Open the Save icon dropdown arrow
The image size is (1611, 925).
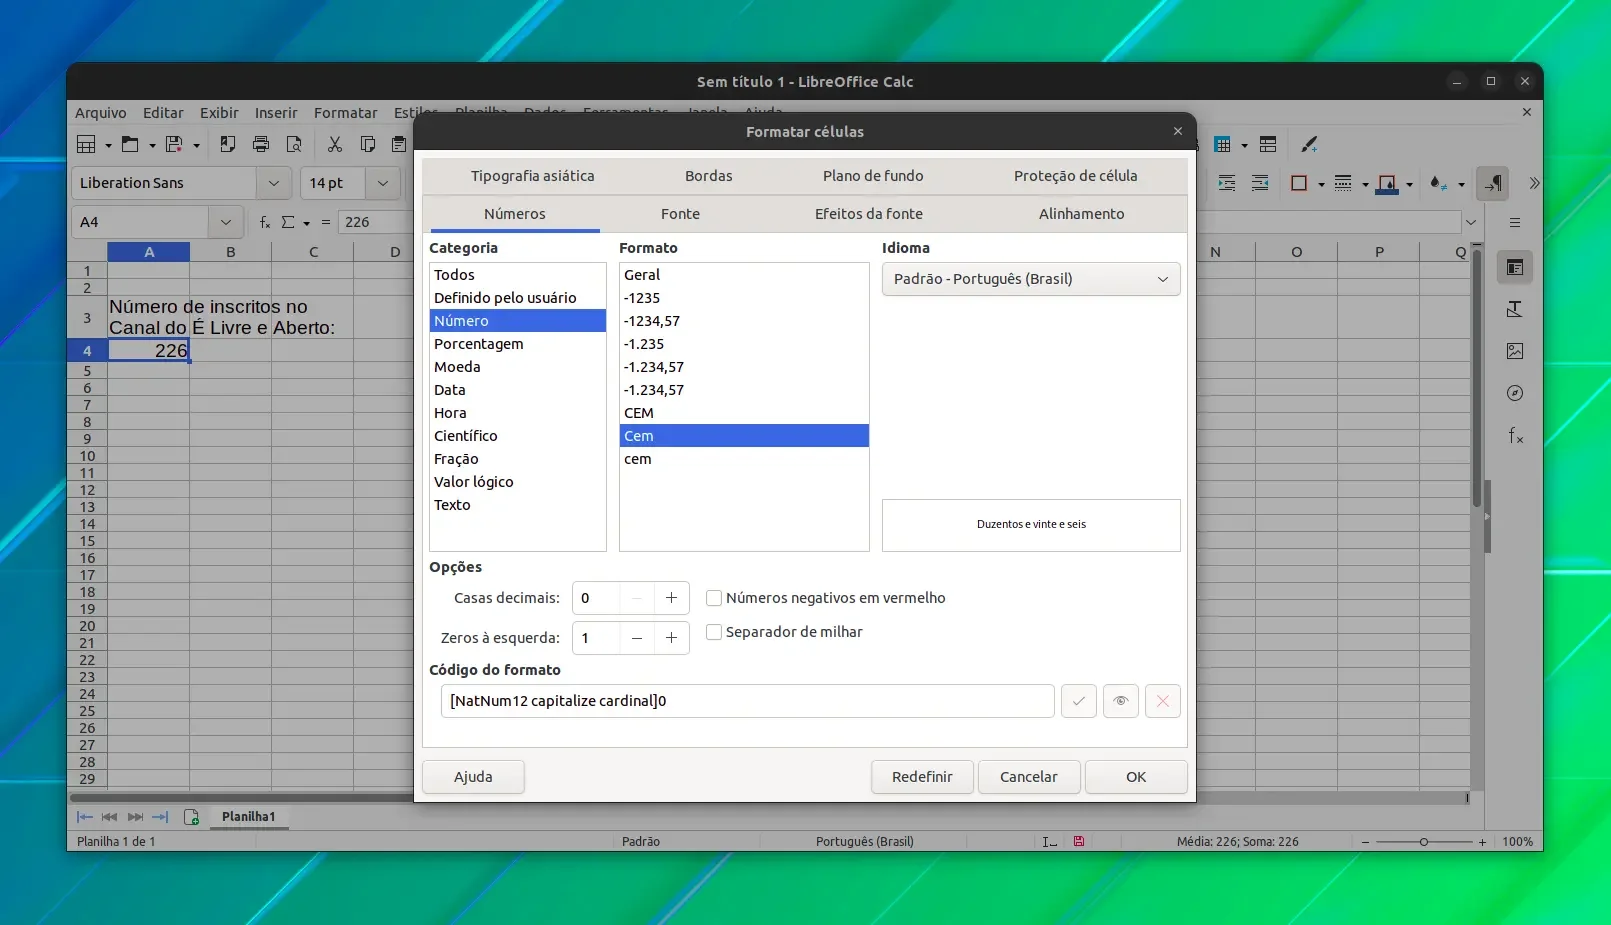click(x=196, y=145)
